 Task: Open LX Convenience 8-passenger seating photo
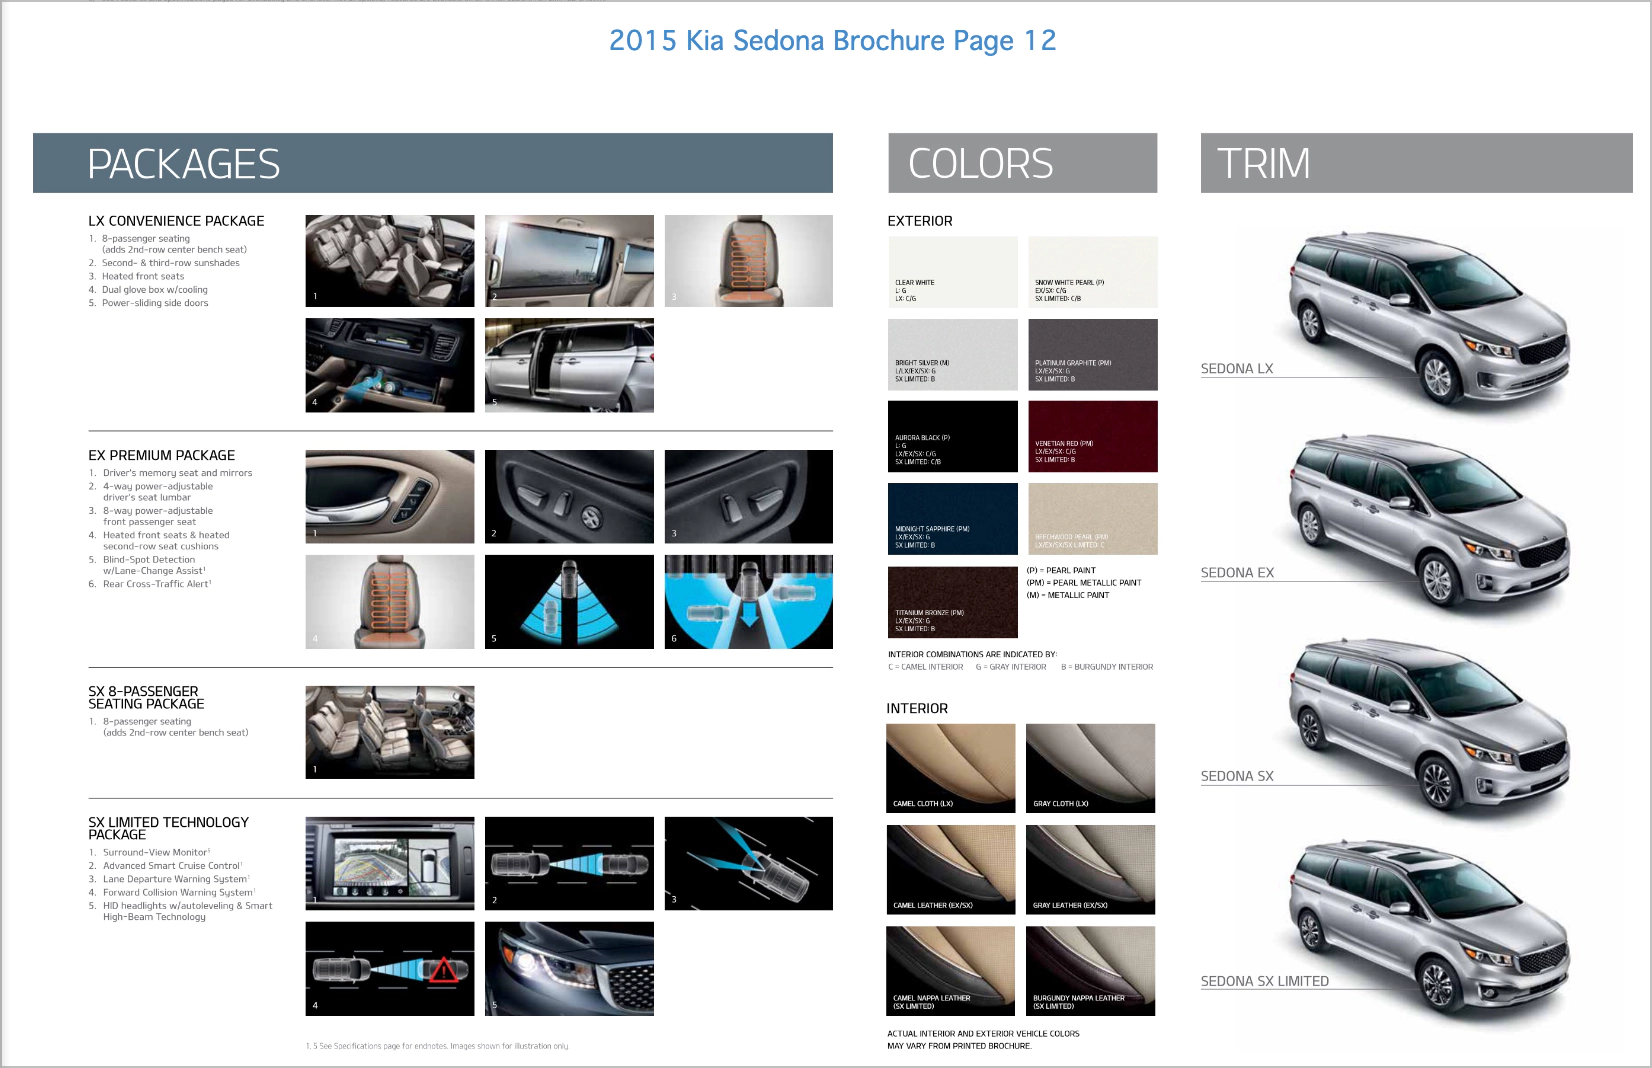[390, 261]
